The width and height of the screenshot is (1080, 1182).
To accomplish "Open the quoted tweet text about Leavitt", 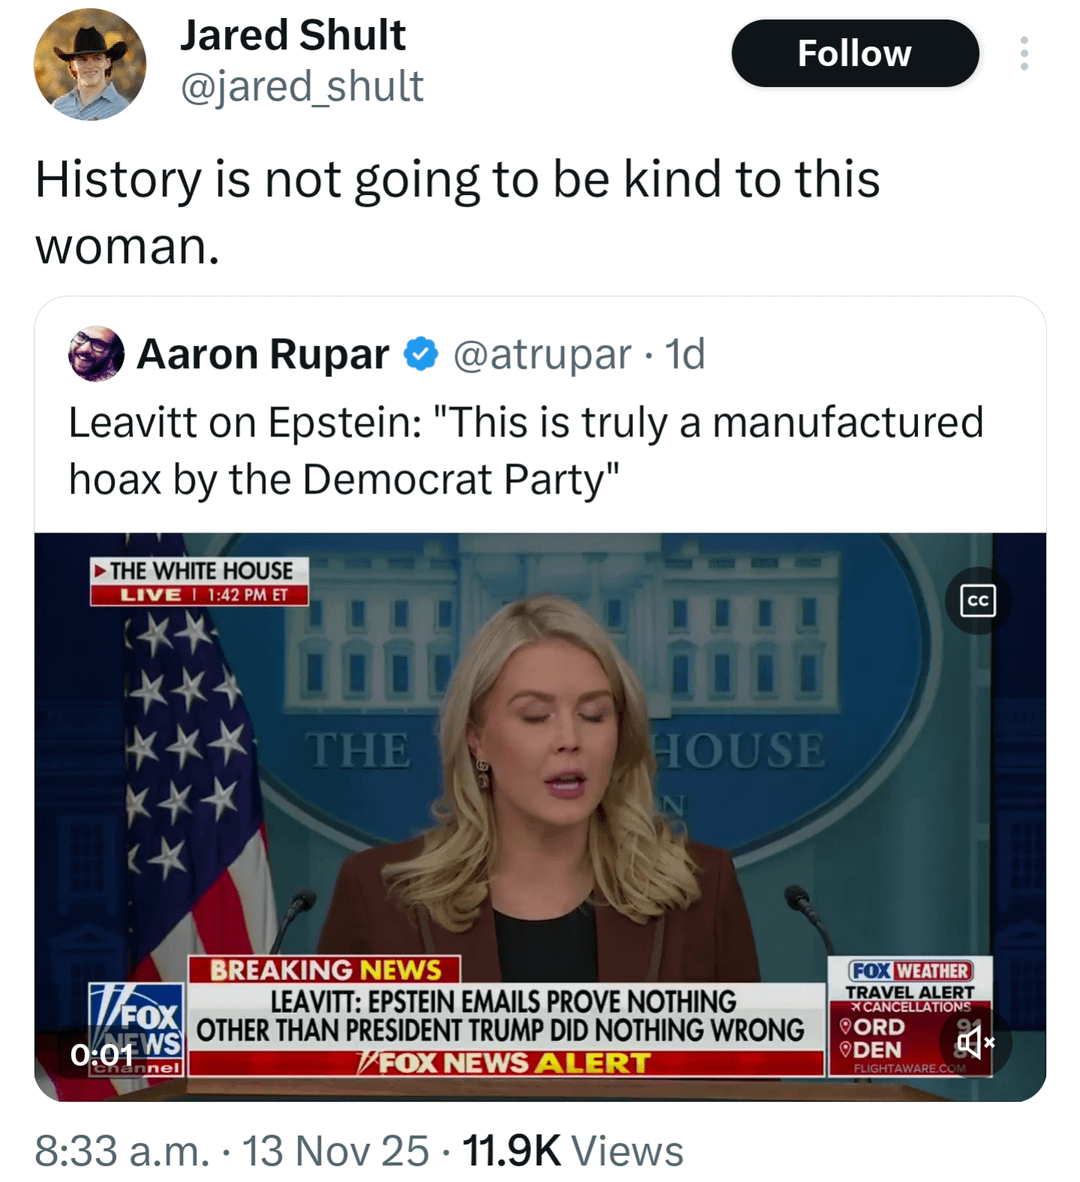I will [x=525, y=450].
